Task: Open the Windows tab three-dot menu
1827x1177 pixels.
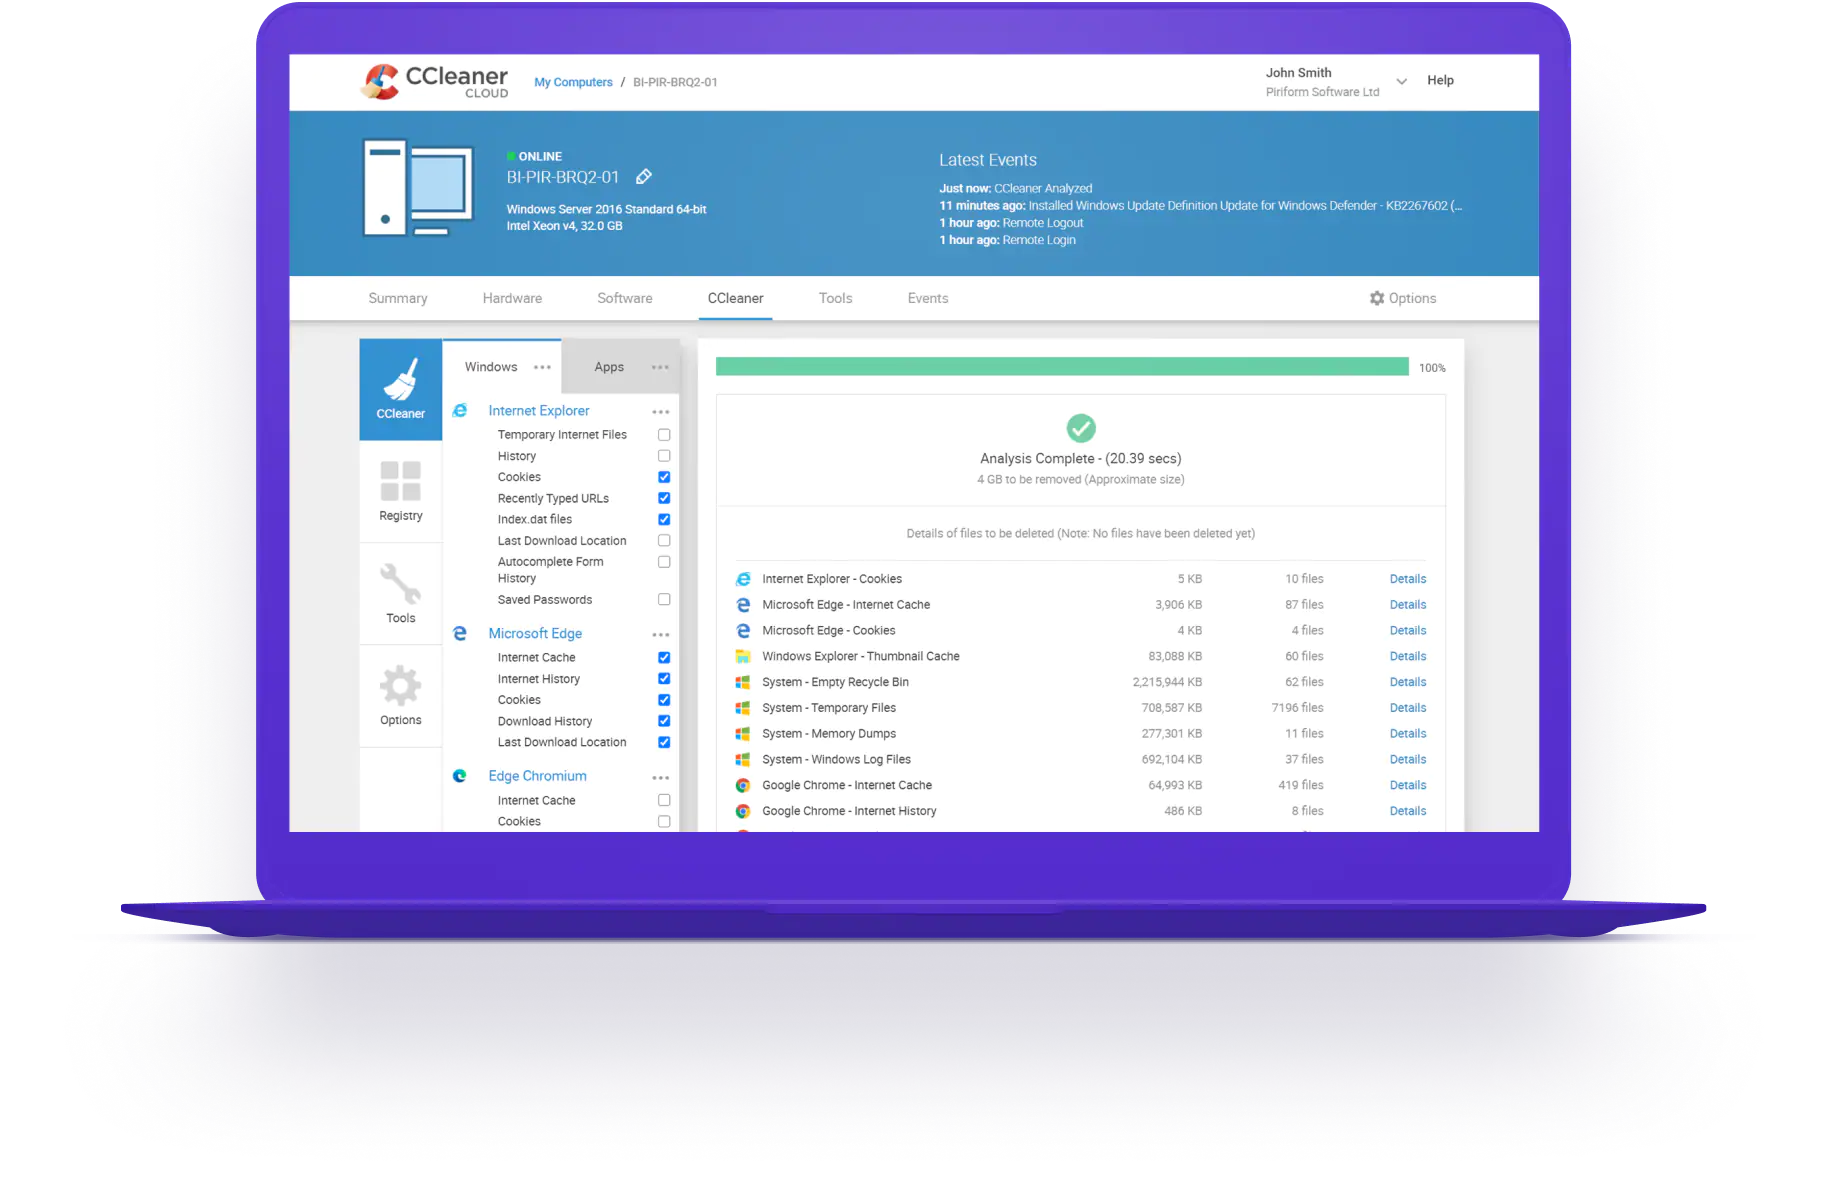Action: tap(542, 367)
